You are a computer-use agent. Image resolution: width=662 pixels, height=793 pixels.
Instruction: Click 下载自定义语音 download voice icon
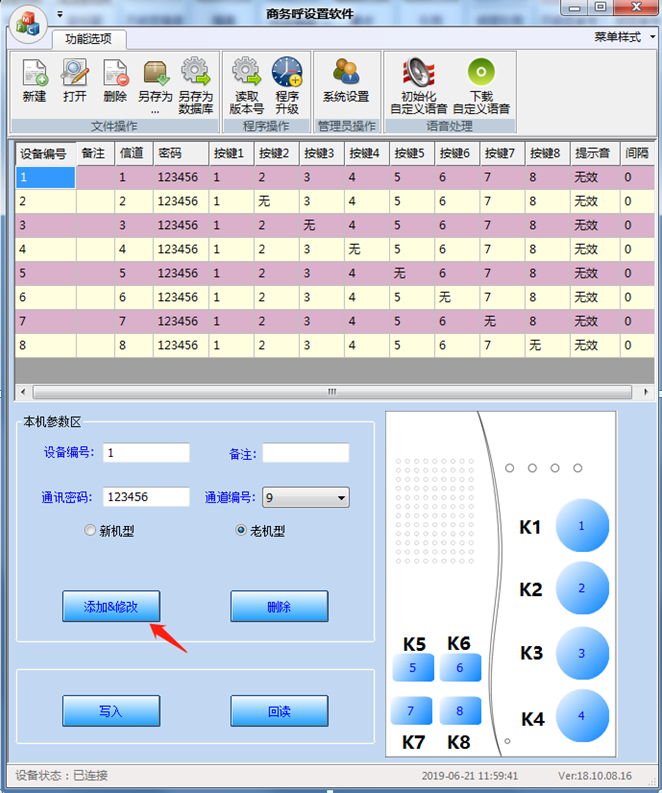pos(481,81)
